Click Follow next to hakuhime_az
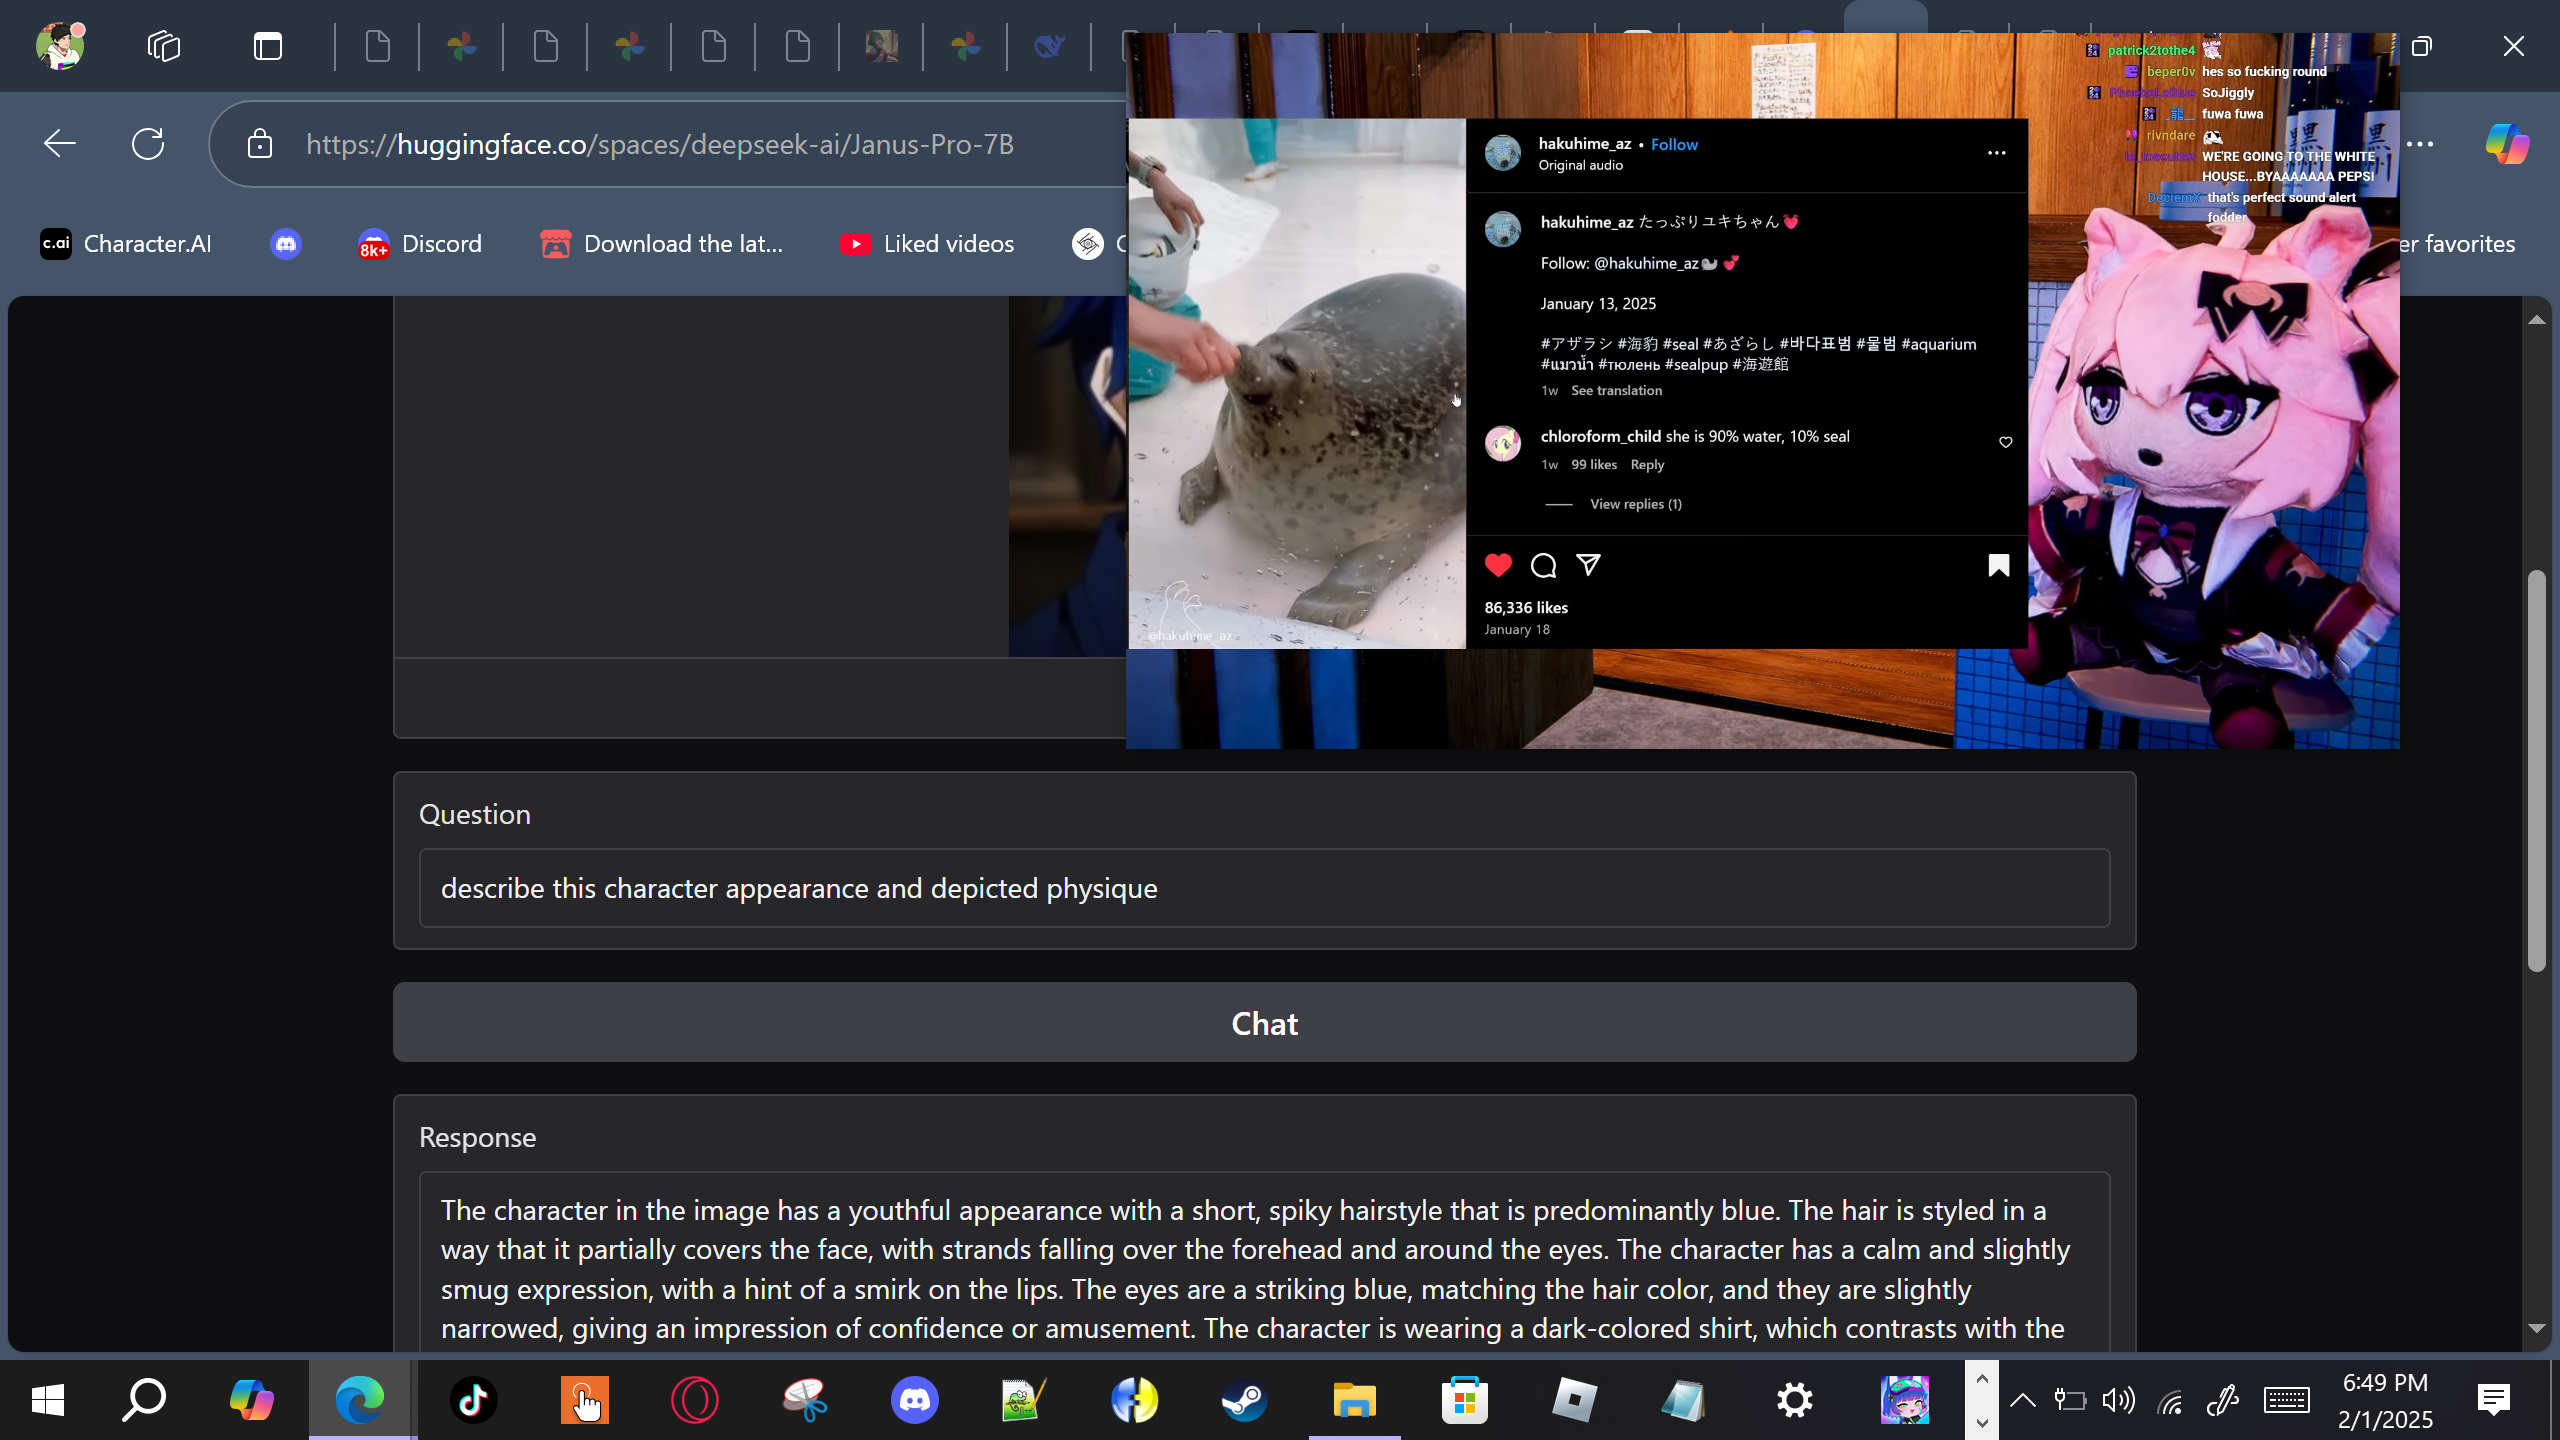The width and height of the screenshot is (2560, 1440). pos(1674,144)
